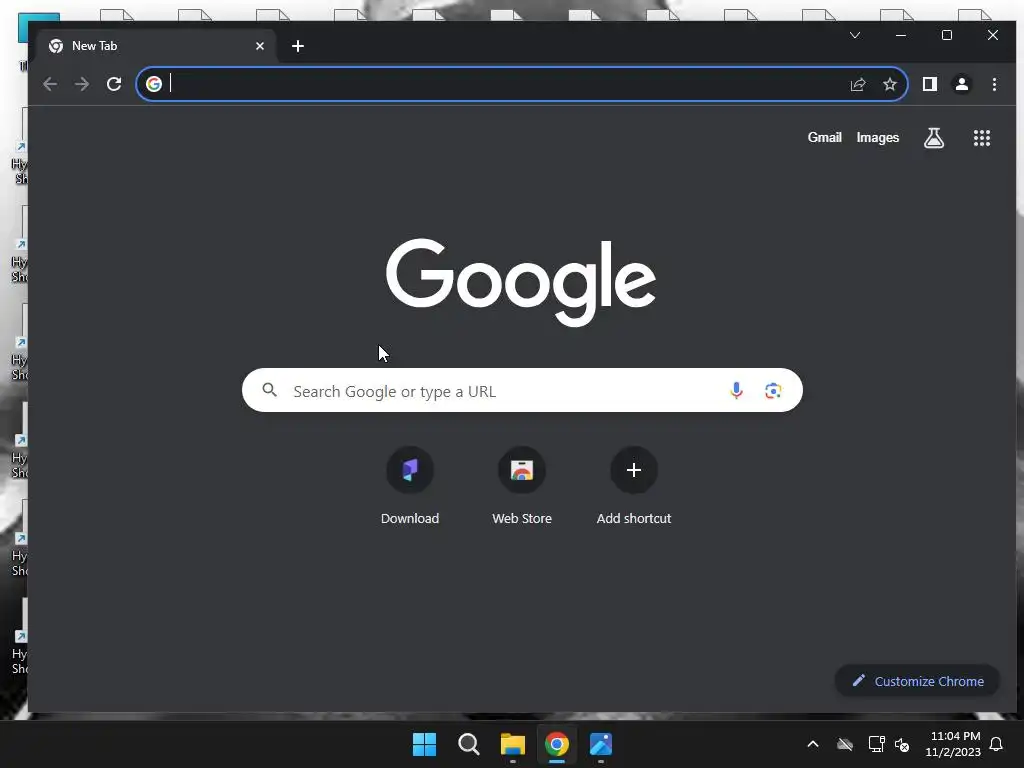Open the three-dot Chrome menu
1024x768 pixels.
coord(994,84)
